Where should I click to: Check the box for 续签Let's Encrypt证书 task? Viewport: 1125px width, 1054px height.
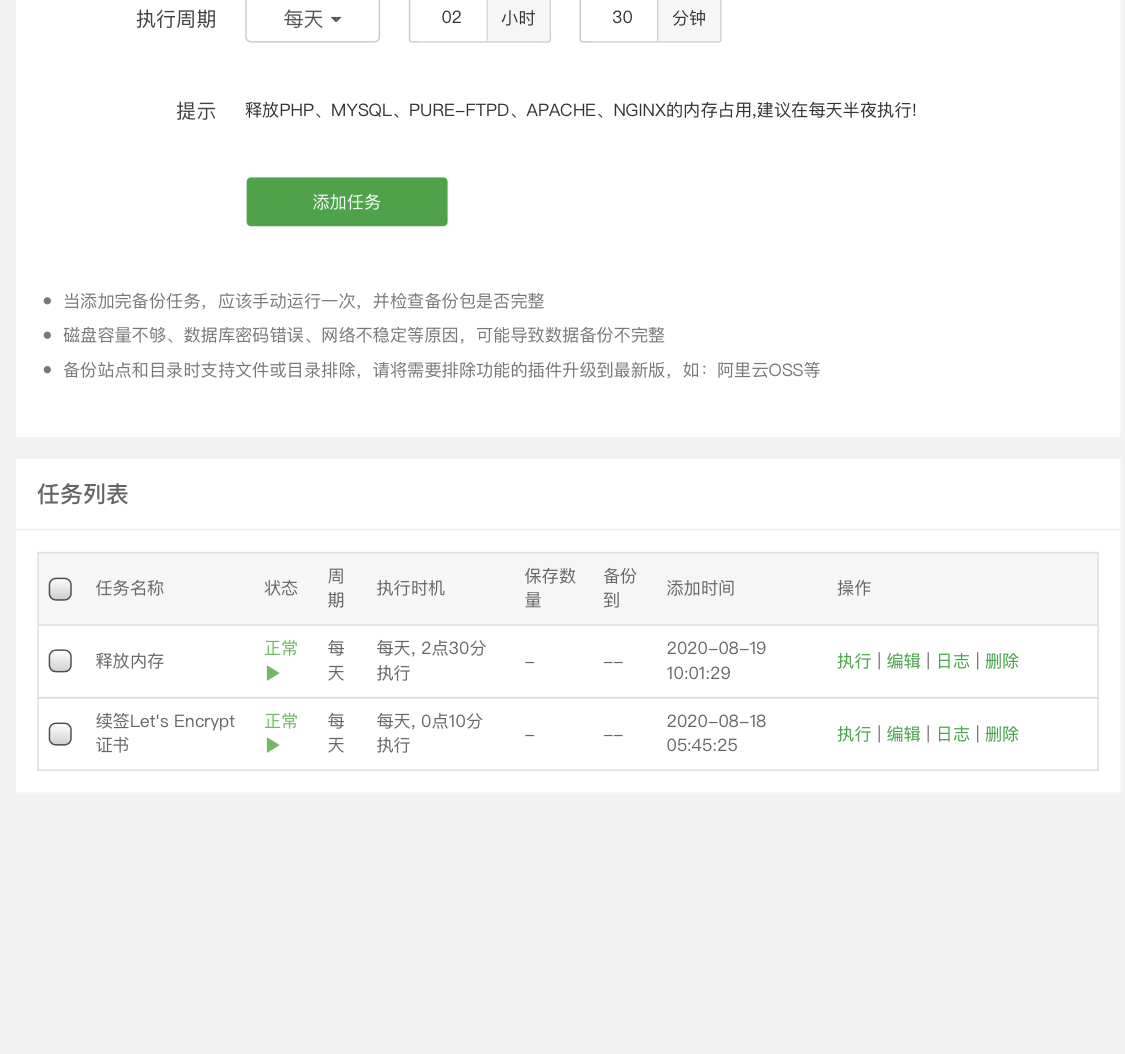point(60,734)
